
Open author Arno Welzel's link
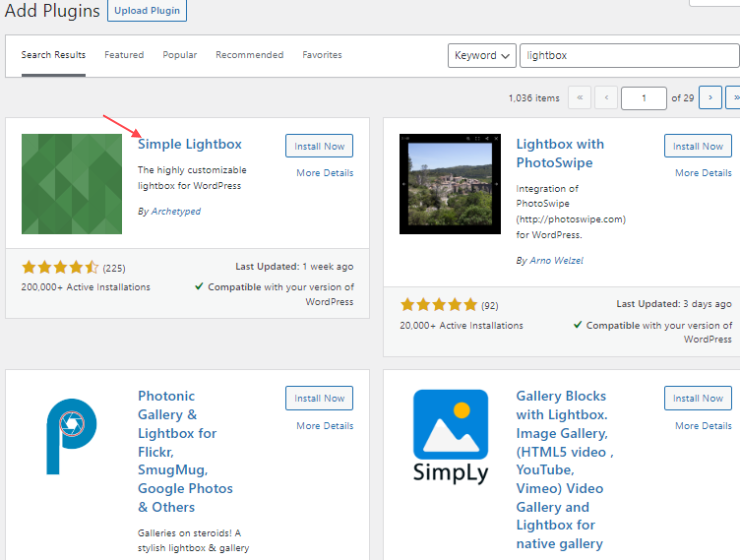pyautogui.click(x=557, y=260)
